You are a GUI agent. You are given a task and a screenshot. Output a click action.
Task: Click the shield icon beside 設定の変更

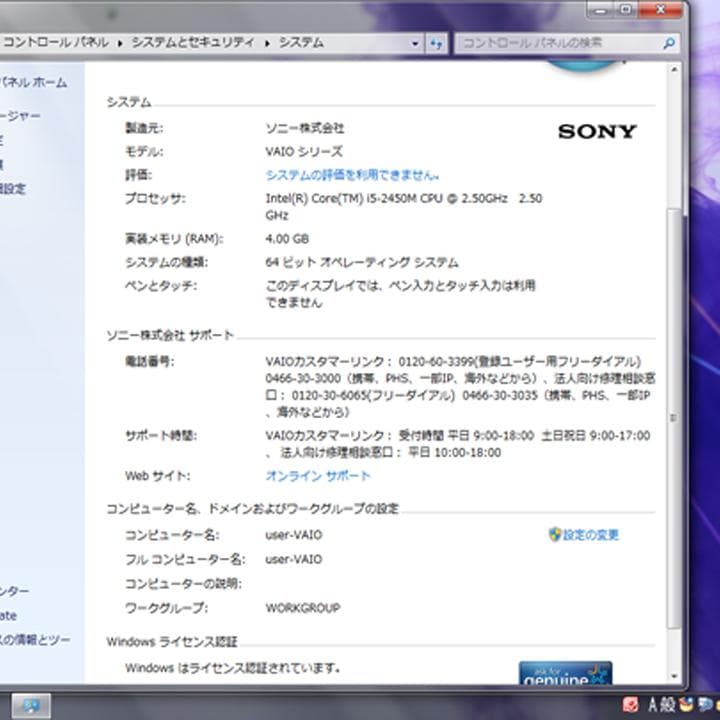(x=555, y=534)
